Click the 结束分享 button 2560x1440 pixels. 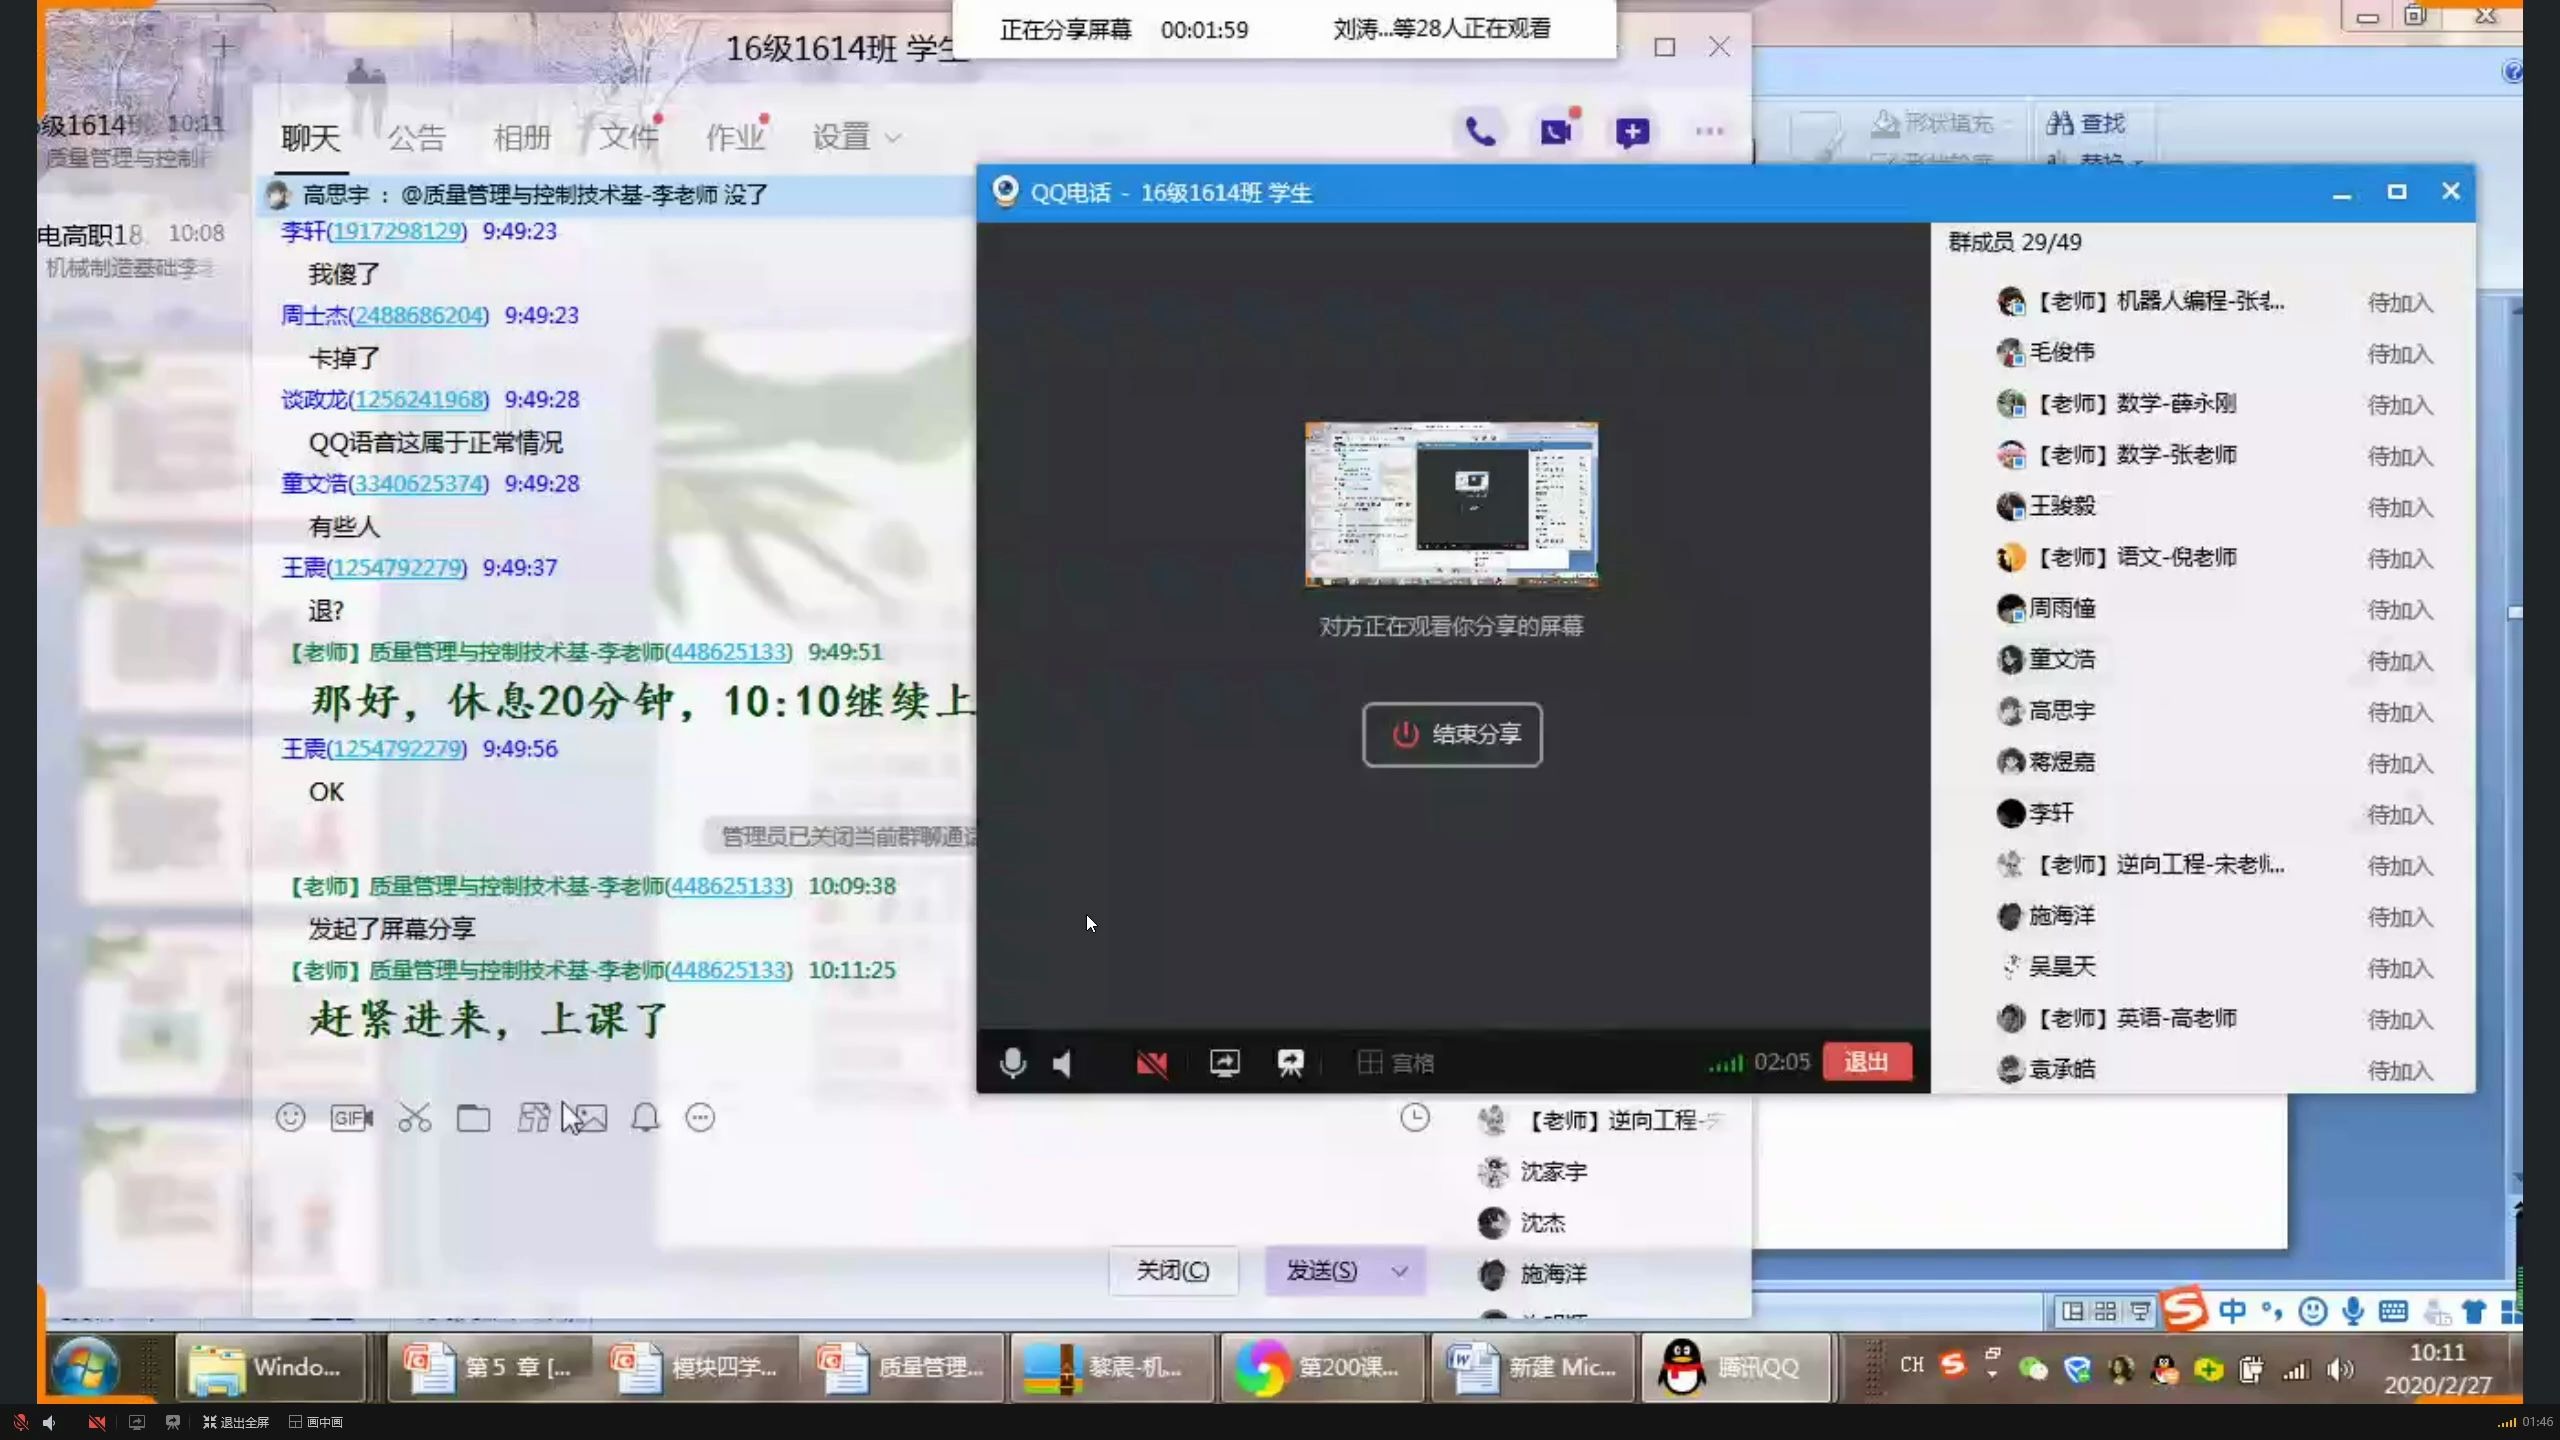coord(1452,735)
